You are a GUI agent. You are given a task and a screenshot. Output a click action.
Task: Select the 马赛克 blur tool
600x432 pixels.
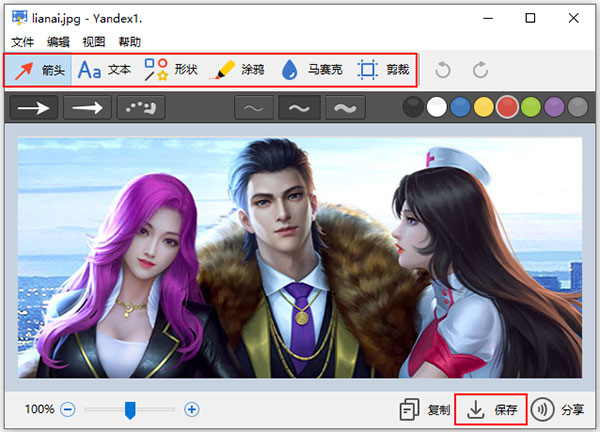point(310,70)
